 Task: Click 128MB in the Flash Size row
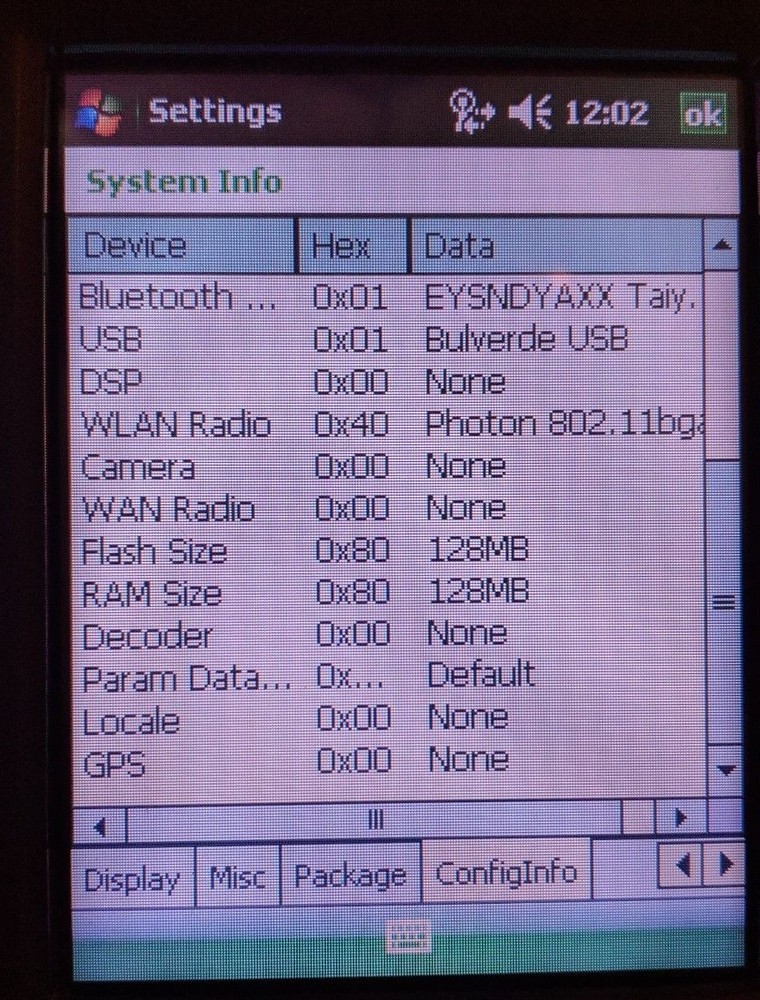(478, 550)
